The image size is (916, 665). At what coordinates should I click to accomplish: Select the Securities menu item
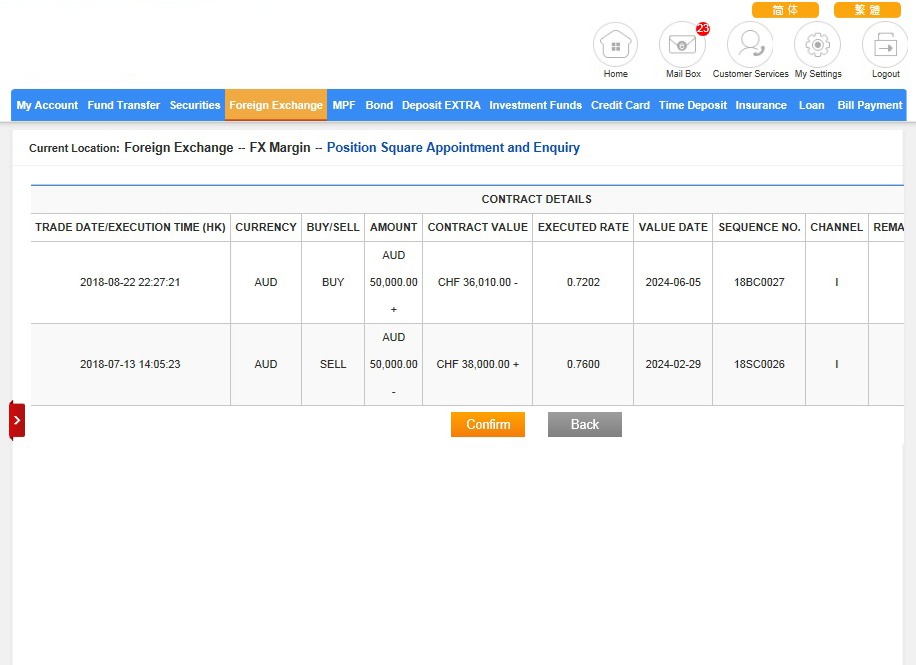tap(195, 105)
